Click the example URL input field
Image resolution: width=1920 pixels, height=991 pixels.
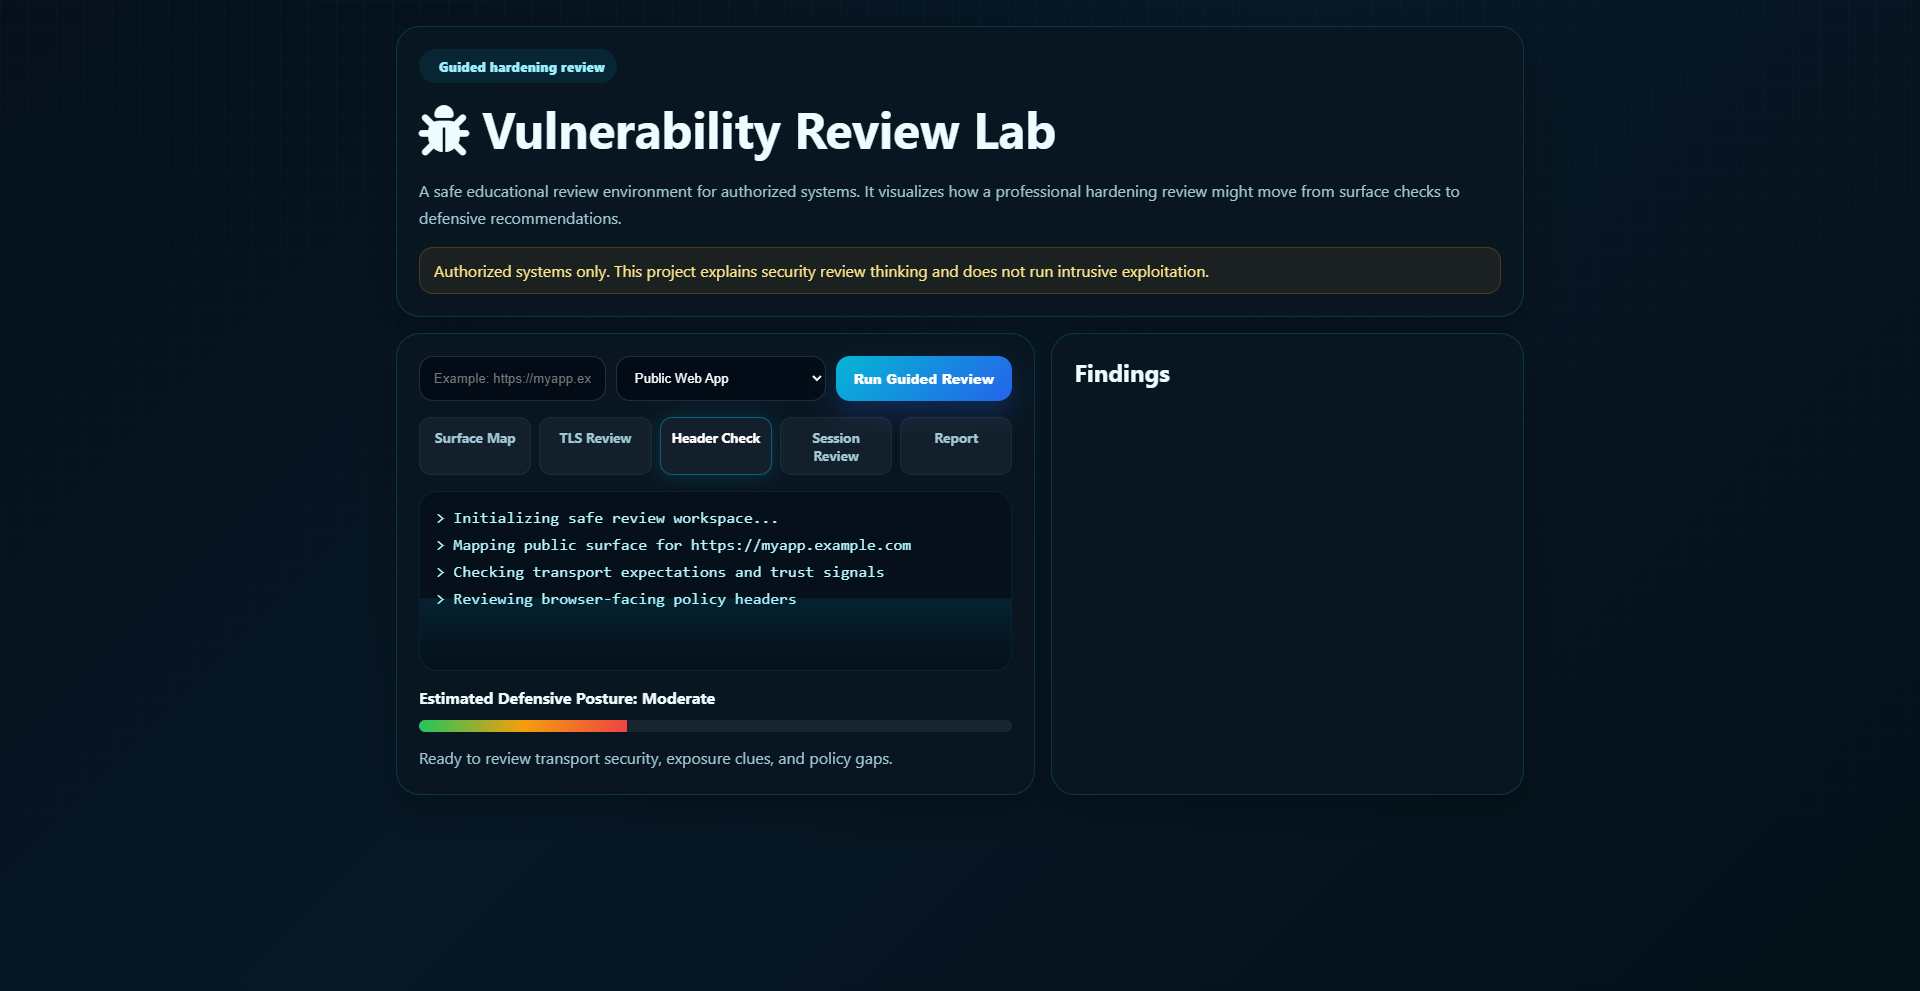click(511, 378)
